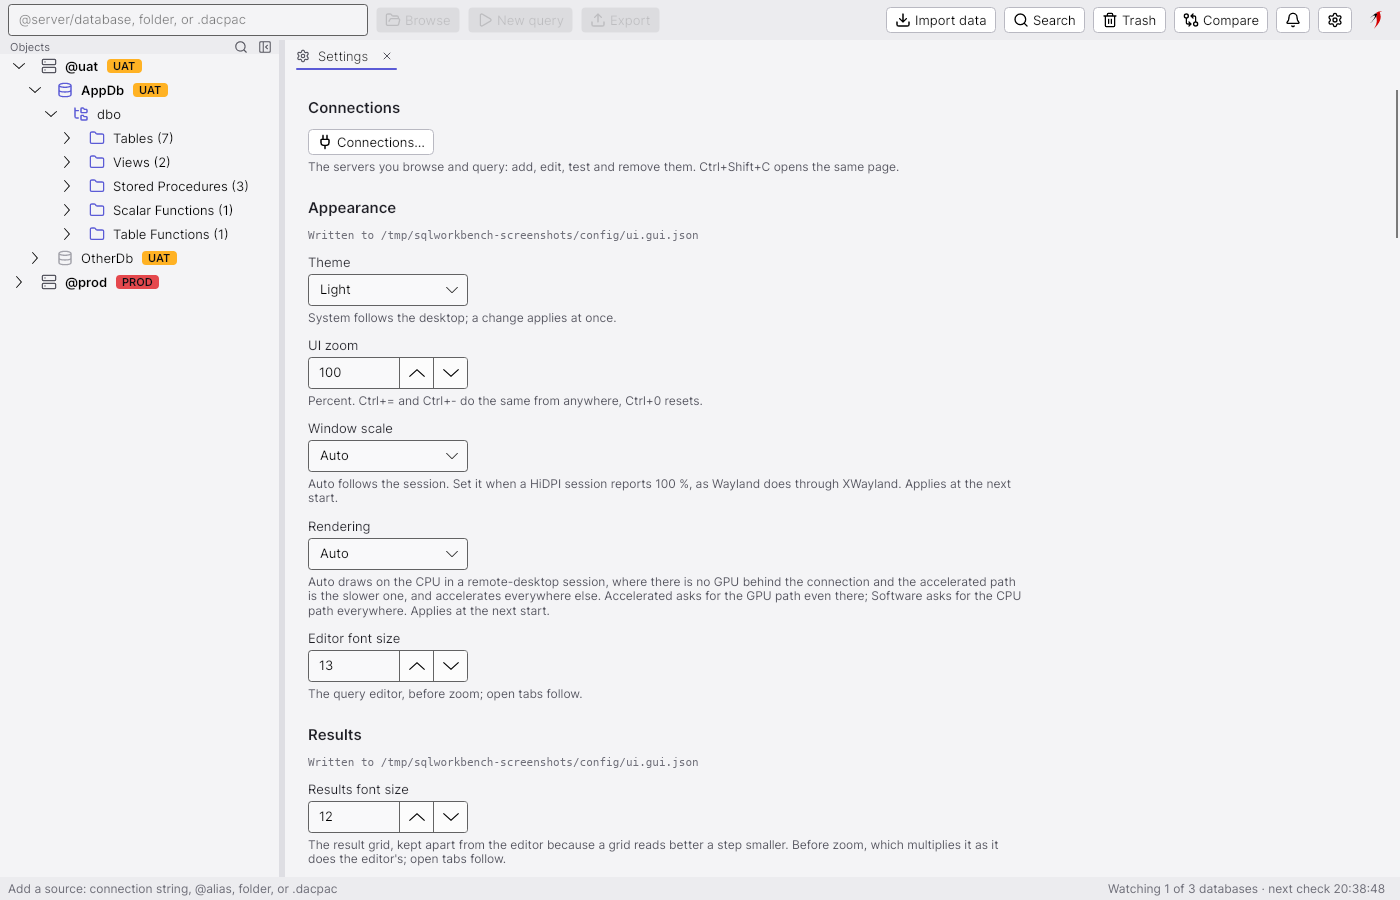
Task: Focus the server/database source input field
Action: [x=188, y=20]
